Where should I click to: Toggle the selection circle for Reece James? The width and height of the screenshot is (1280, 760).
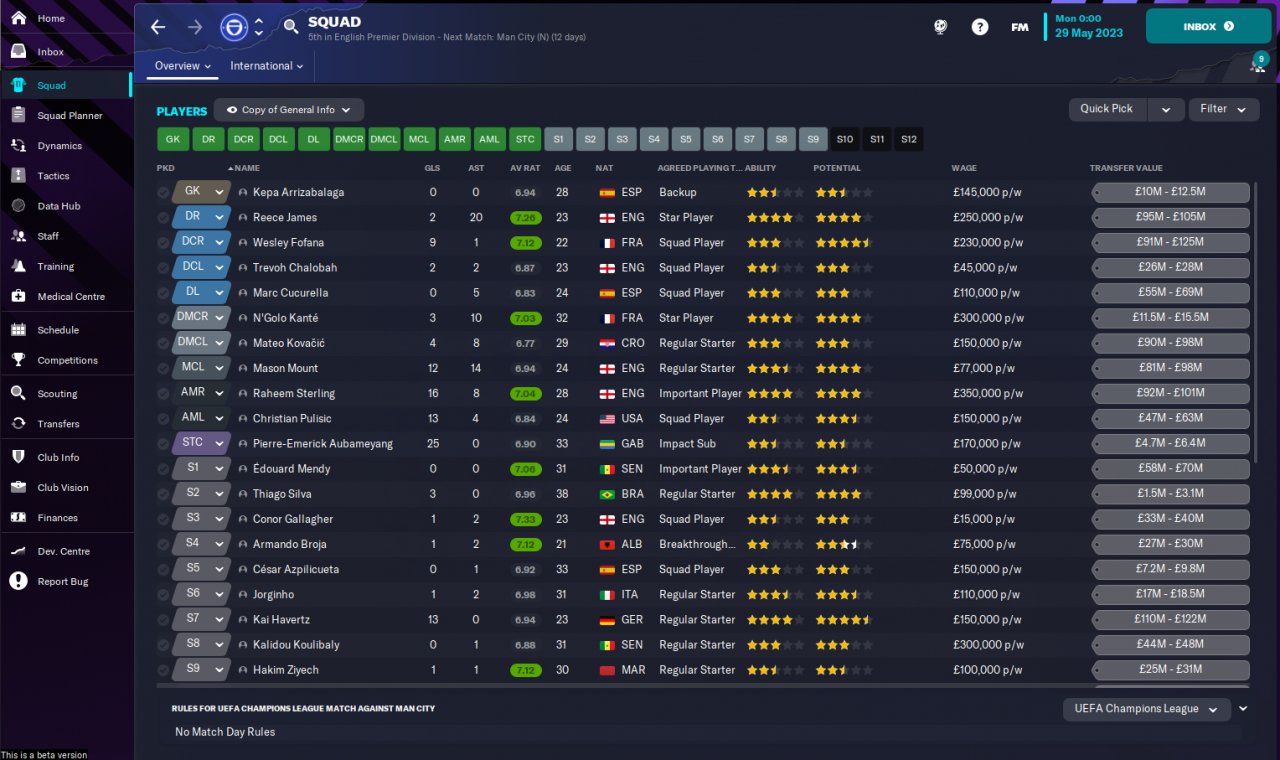pyautogui.click(x=163, y=217)
